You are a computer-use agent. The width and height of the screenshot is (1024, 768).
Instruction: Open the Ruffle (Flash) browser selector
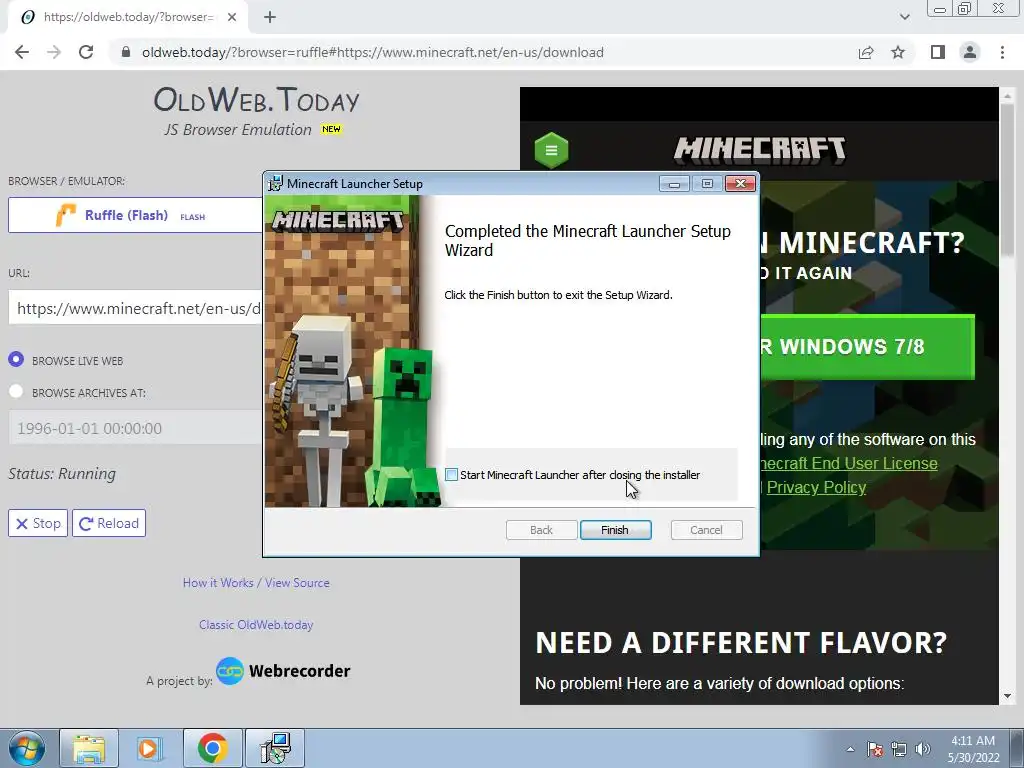[x=136, y=215]
